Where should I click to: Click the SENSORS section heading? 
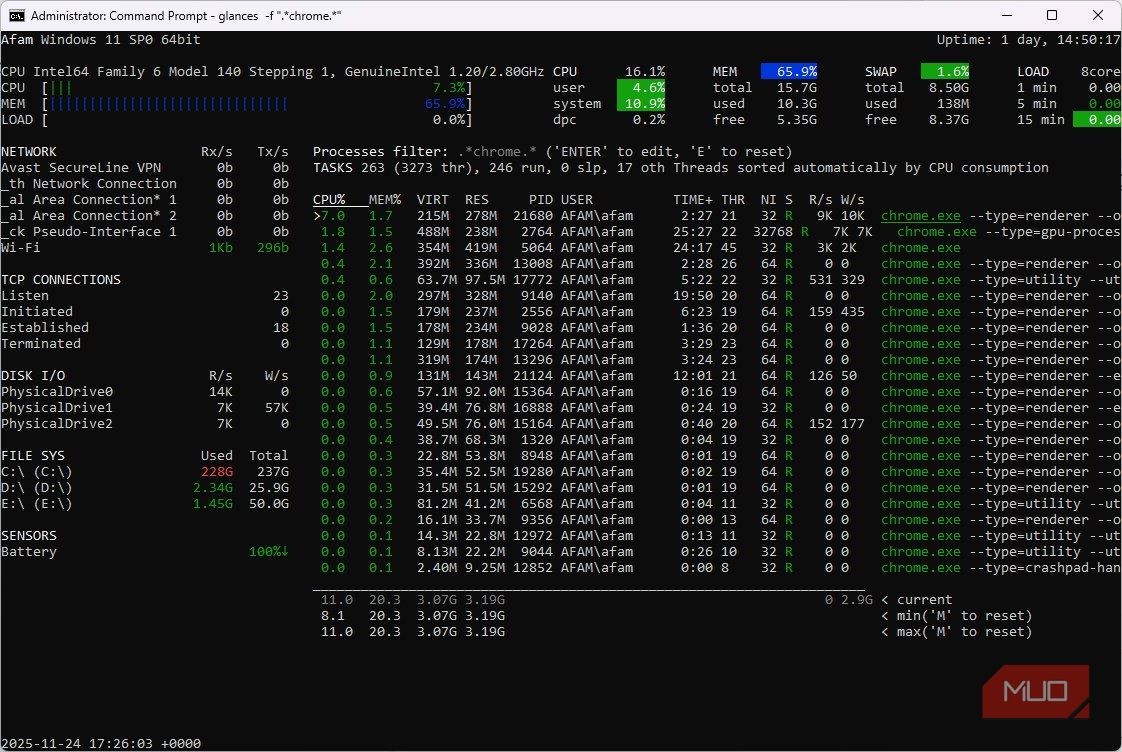(29, 536)
